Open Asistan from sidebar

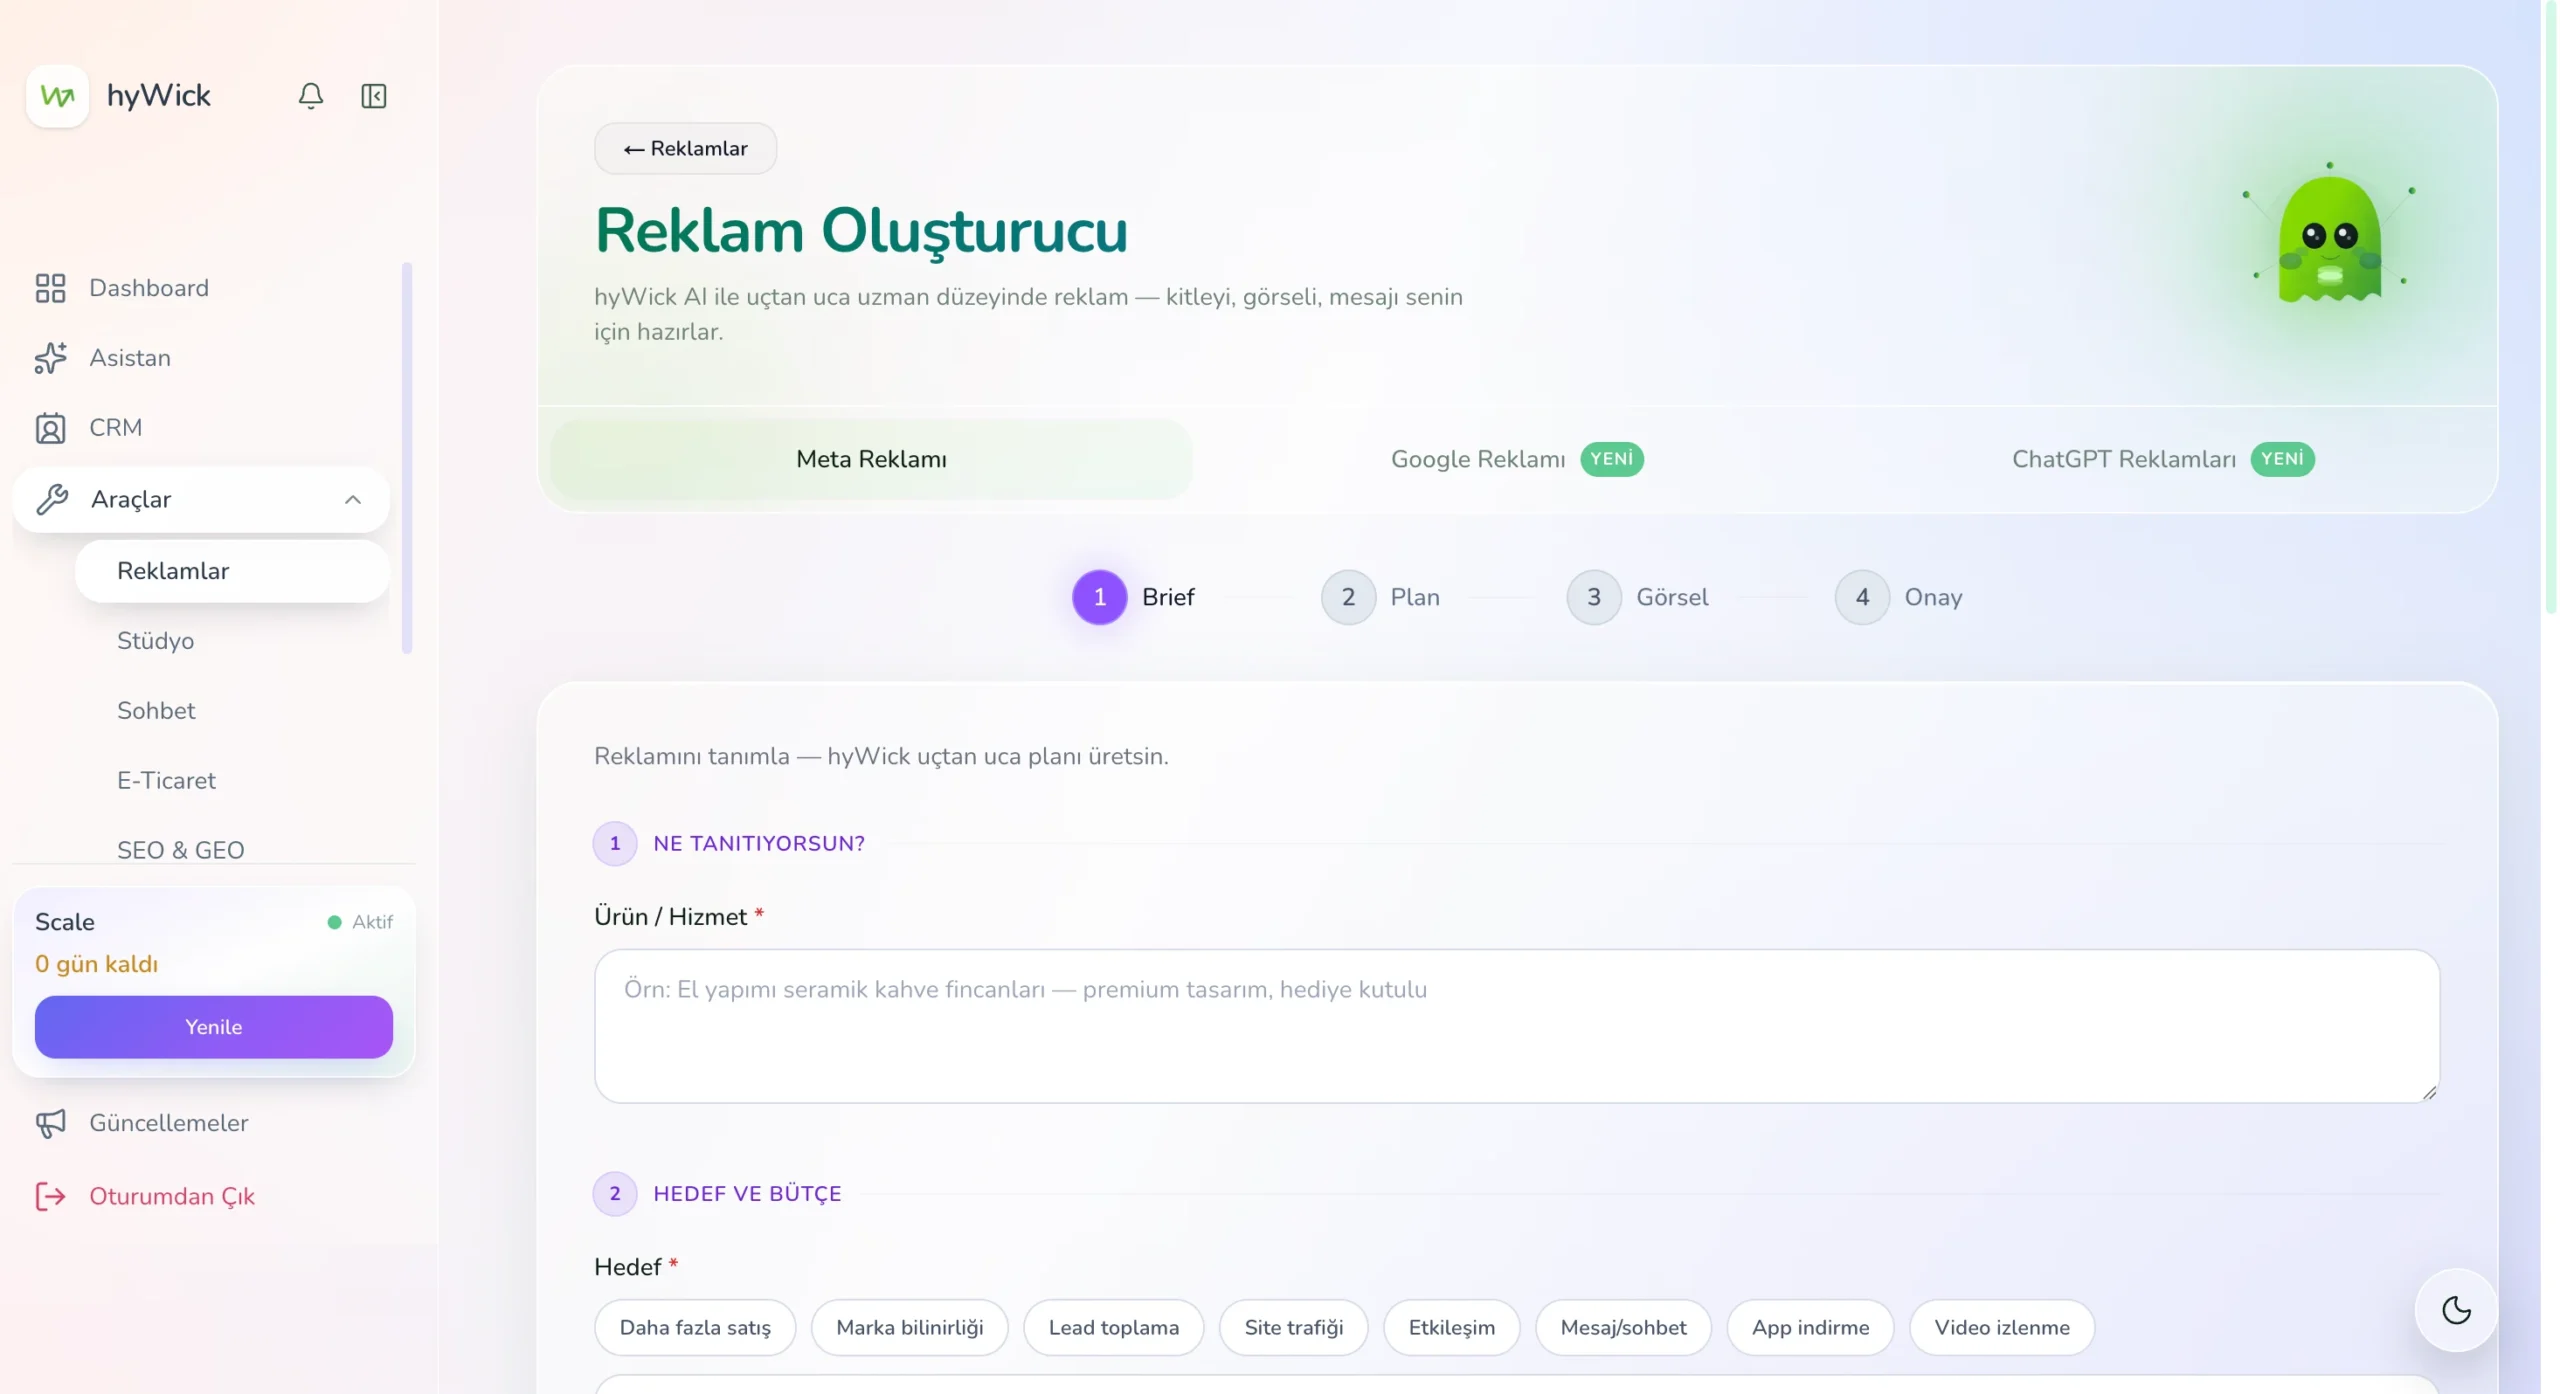click(x=202, y=358)
